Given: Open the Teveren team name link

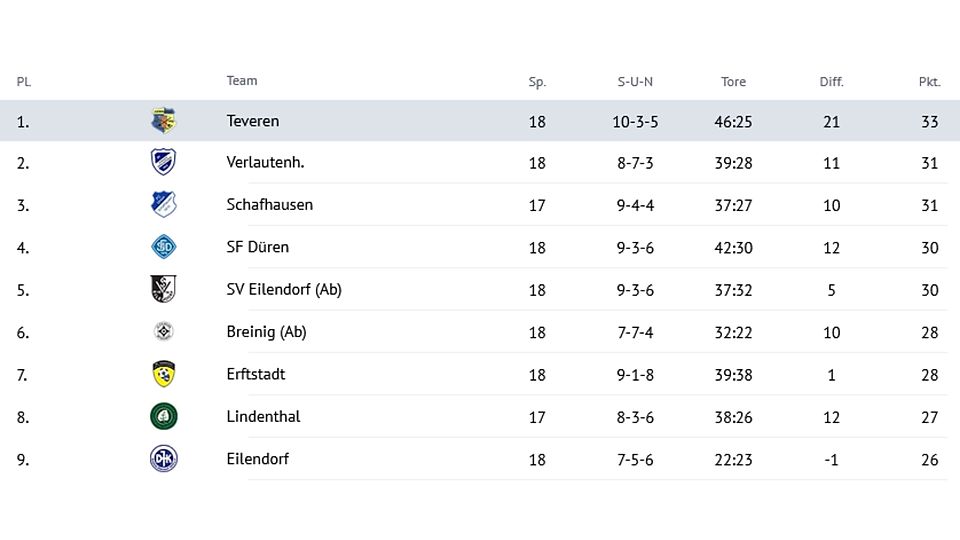Looking at the screenshot, I should point(253,121).
